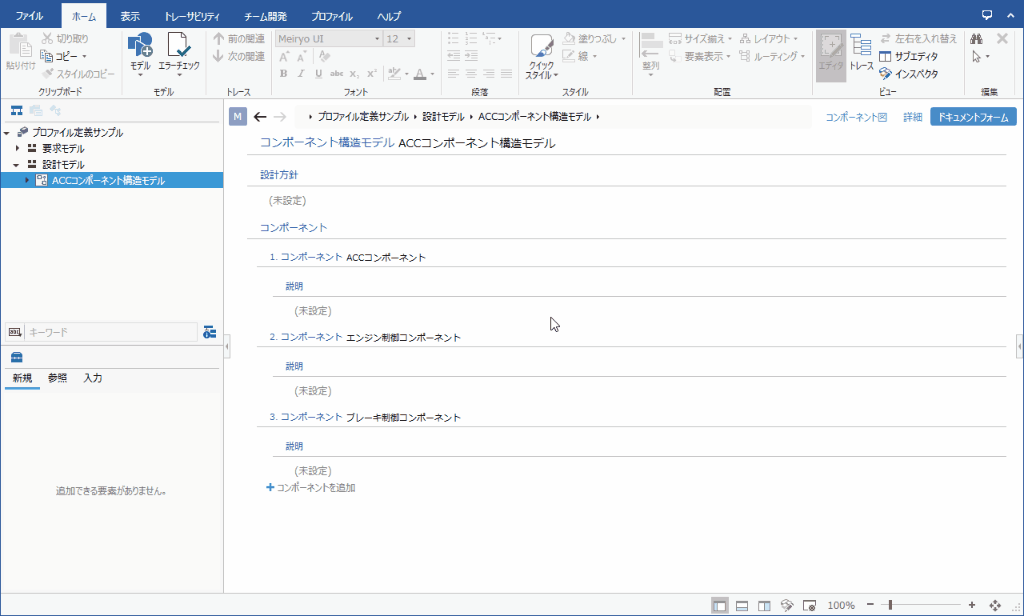Viewport: 1024px width, 616px height.
Task: Run the Error Check tool
Action: [179, 51]
